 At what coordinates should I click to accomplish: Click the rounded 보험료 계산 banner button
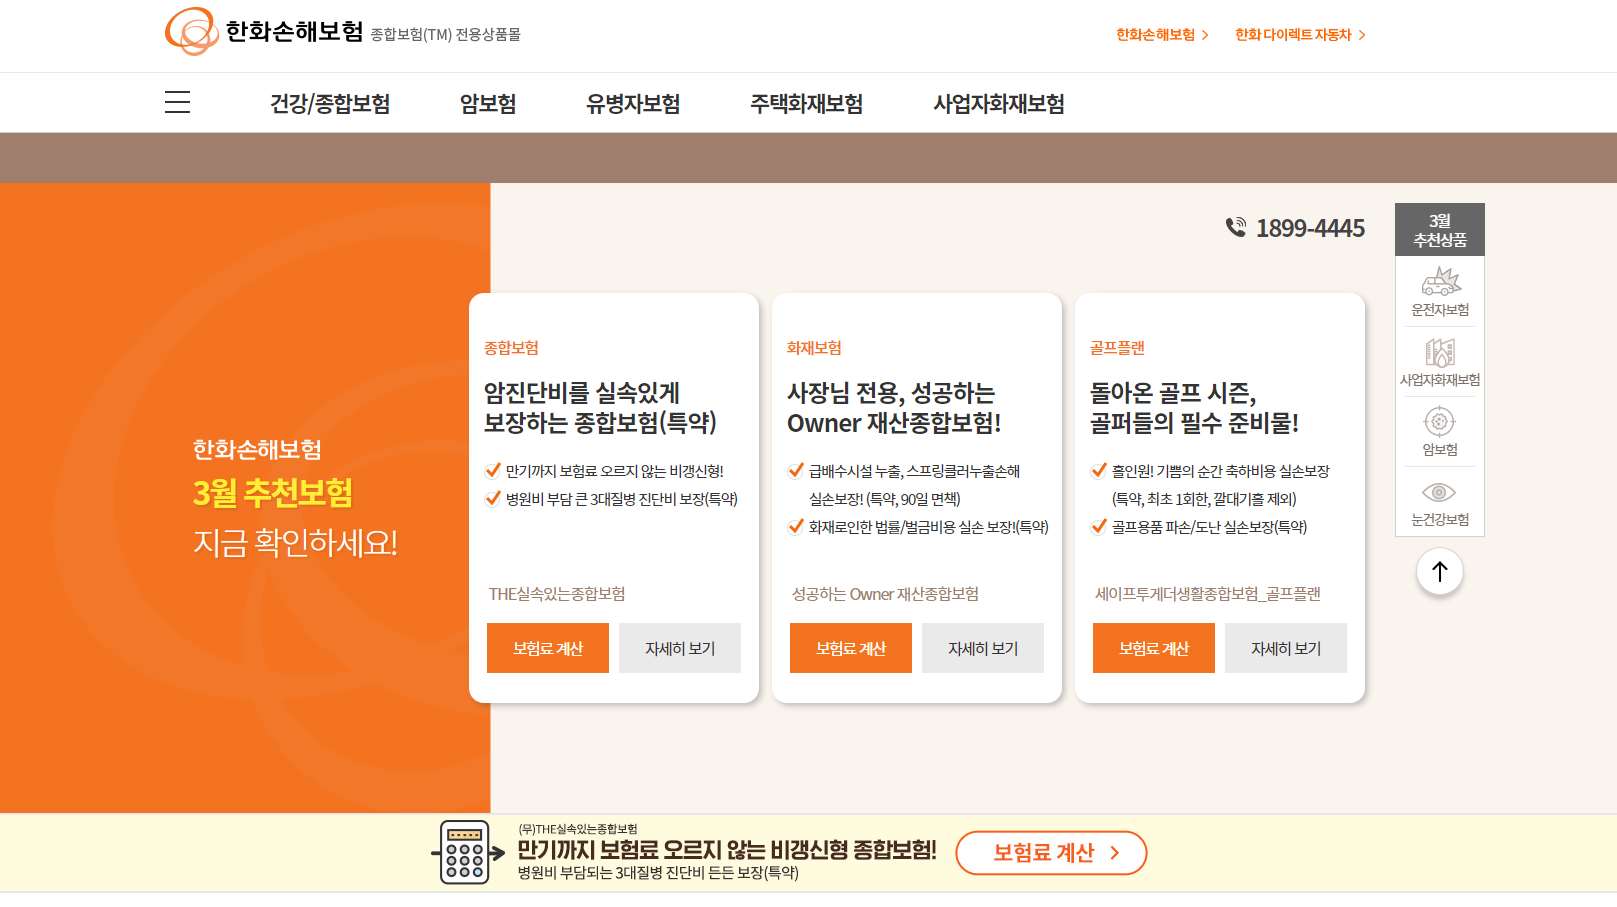1051,853
